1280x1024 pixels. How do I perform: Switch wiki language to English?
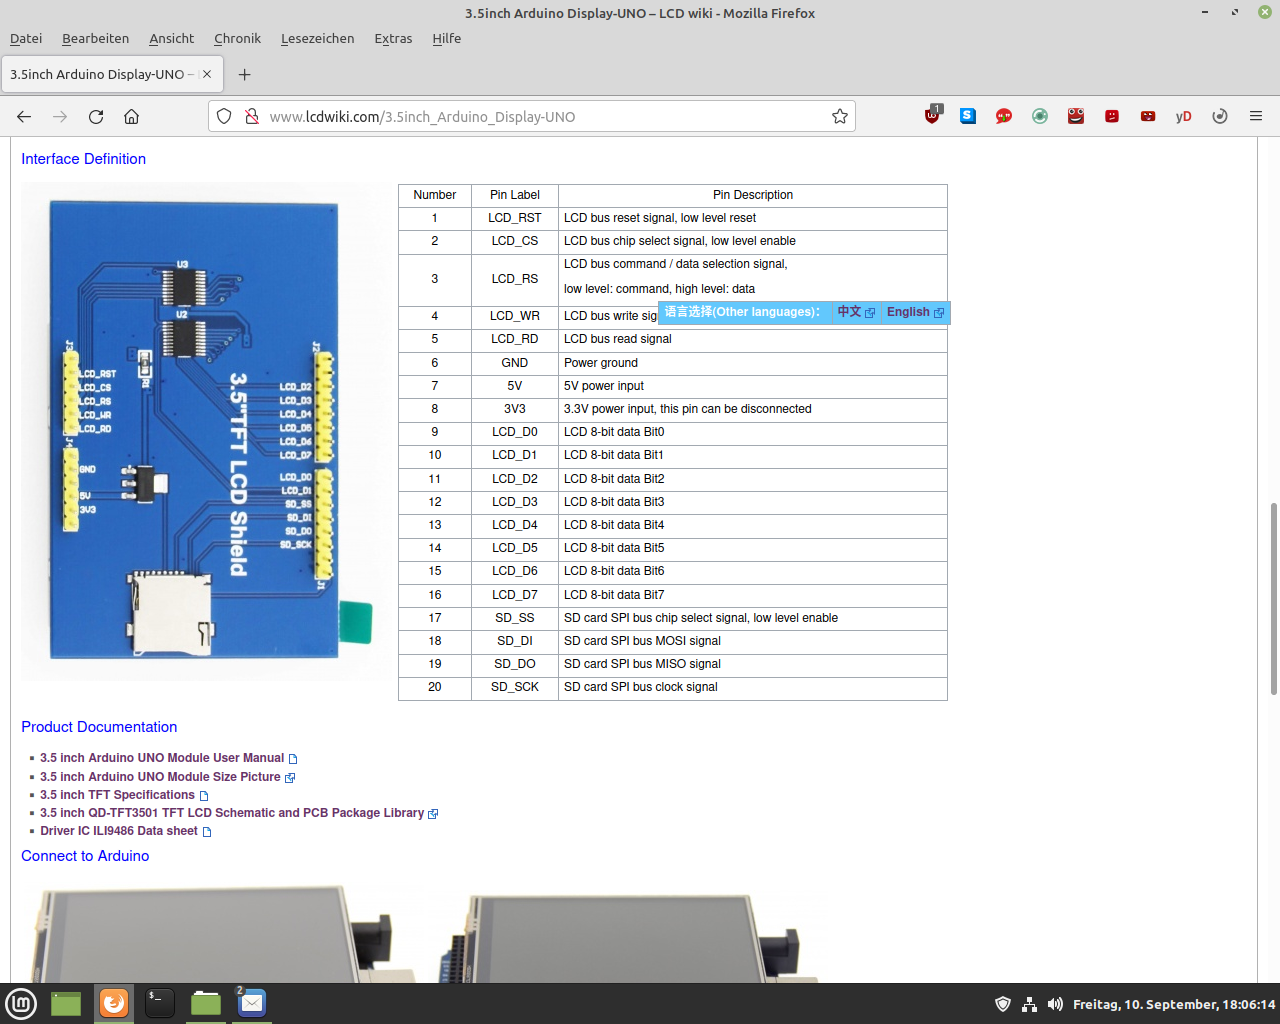pos(915,312)
